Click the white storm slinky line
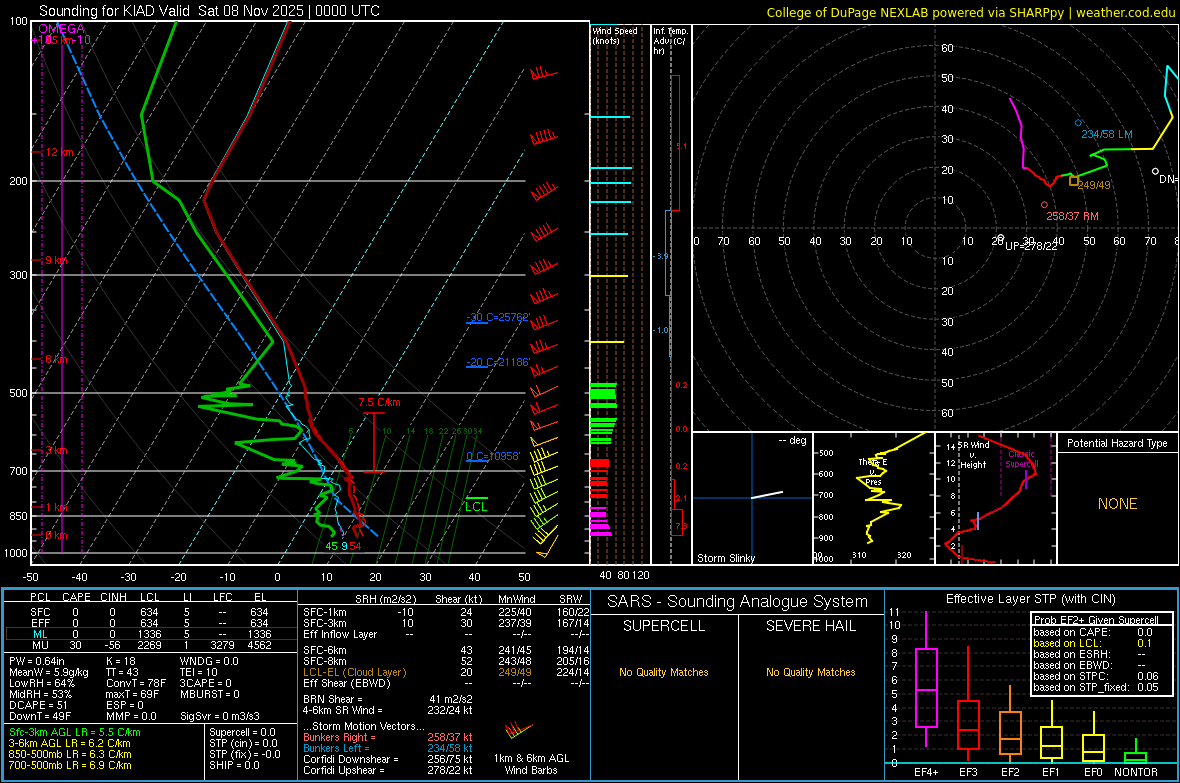The width and height of the screenshot is (1180, 783). point(767,495)
